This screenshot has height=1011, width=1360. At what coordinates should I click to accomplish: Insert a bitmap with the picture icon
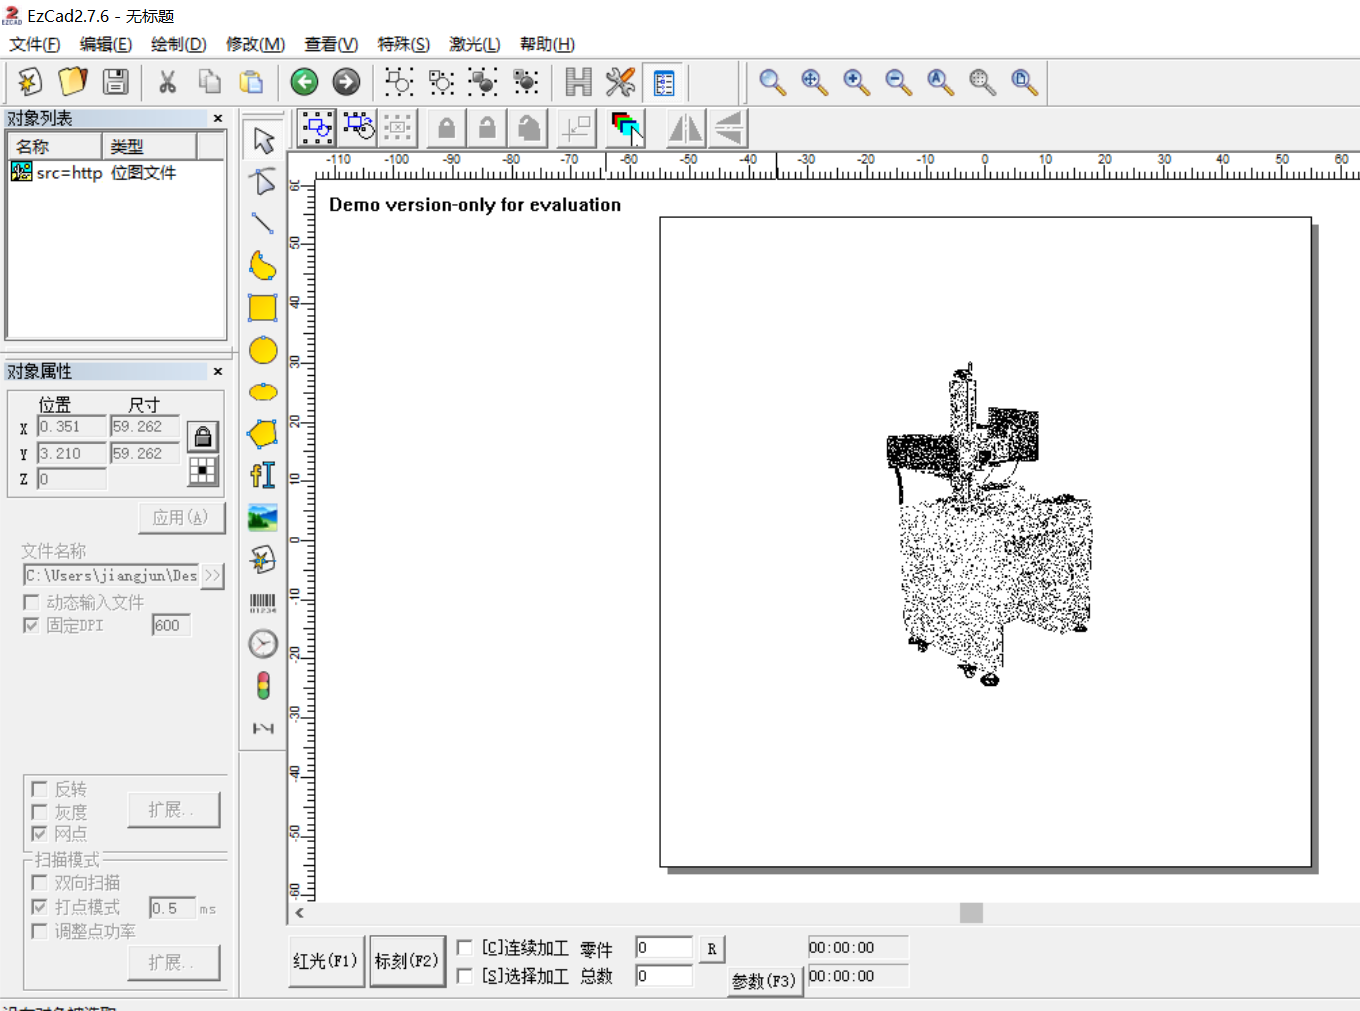[263, 518]
